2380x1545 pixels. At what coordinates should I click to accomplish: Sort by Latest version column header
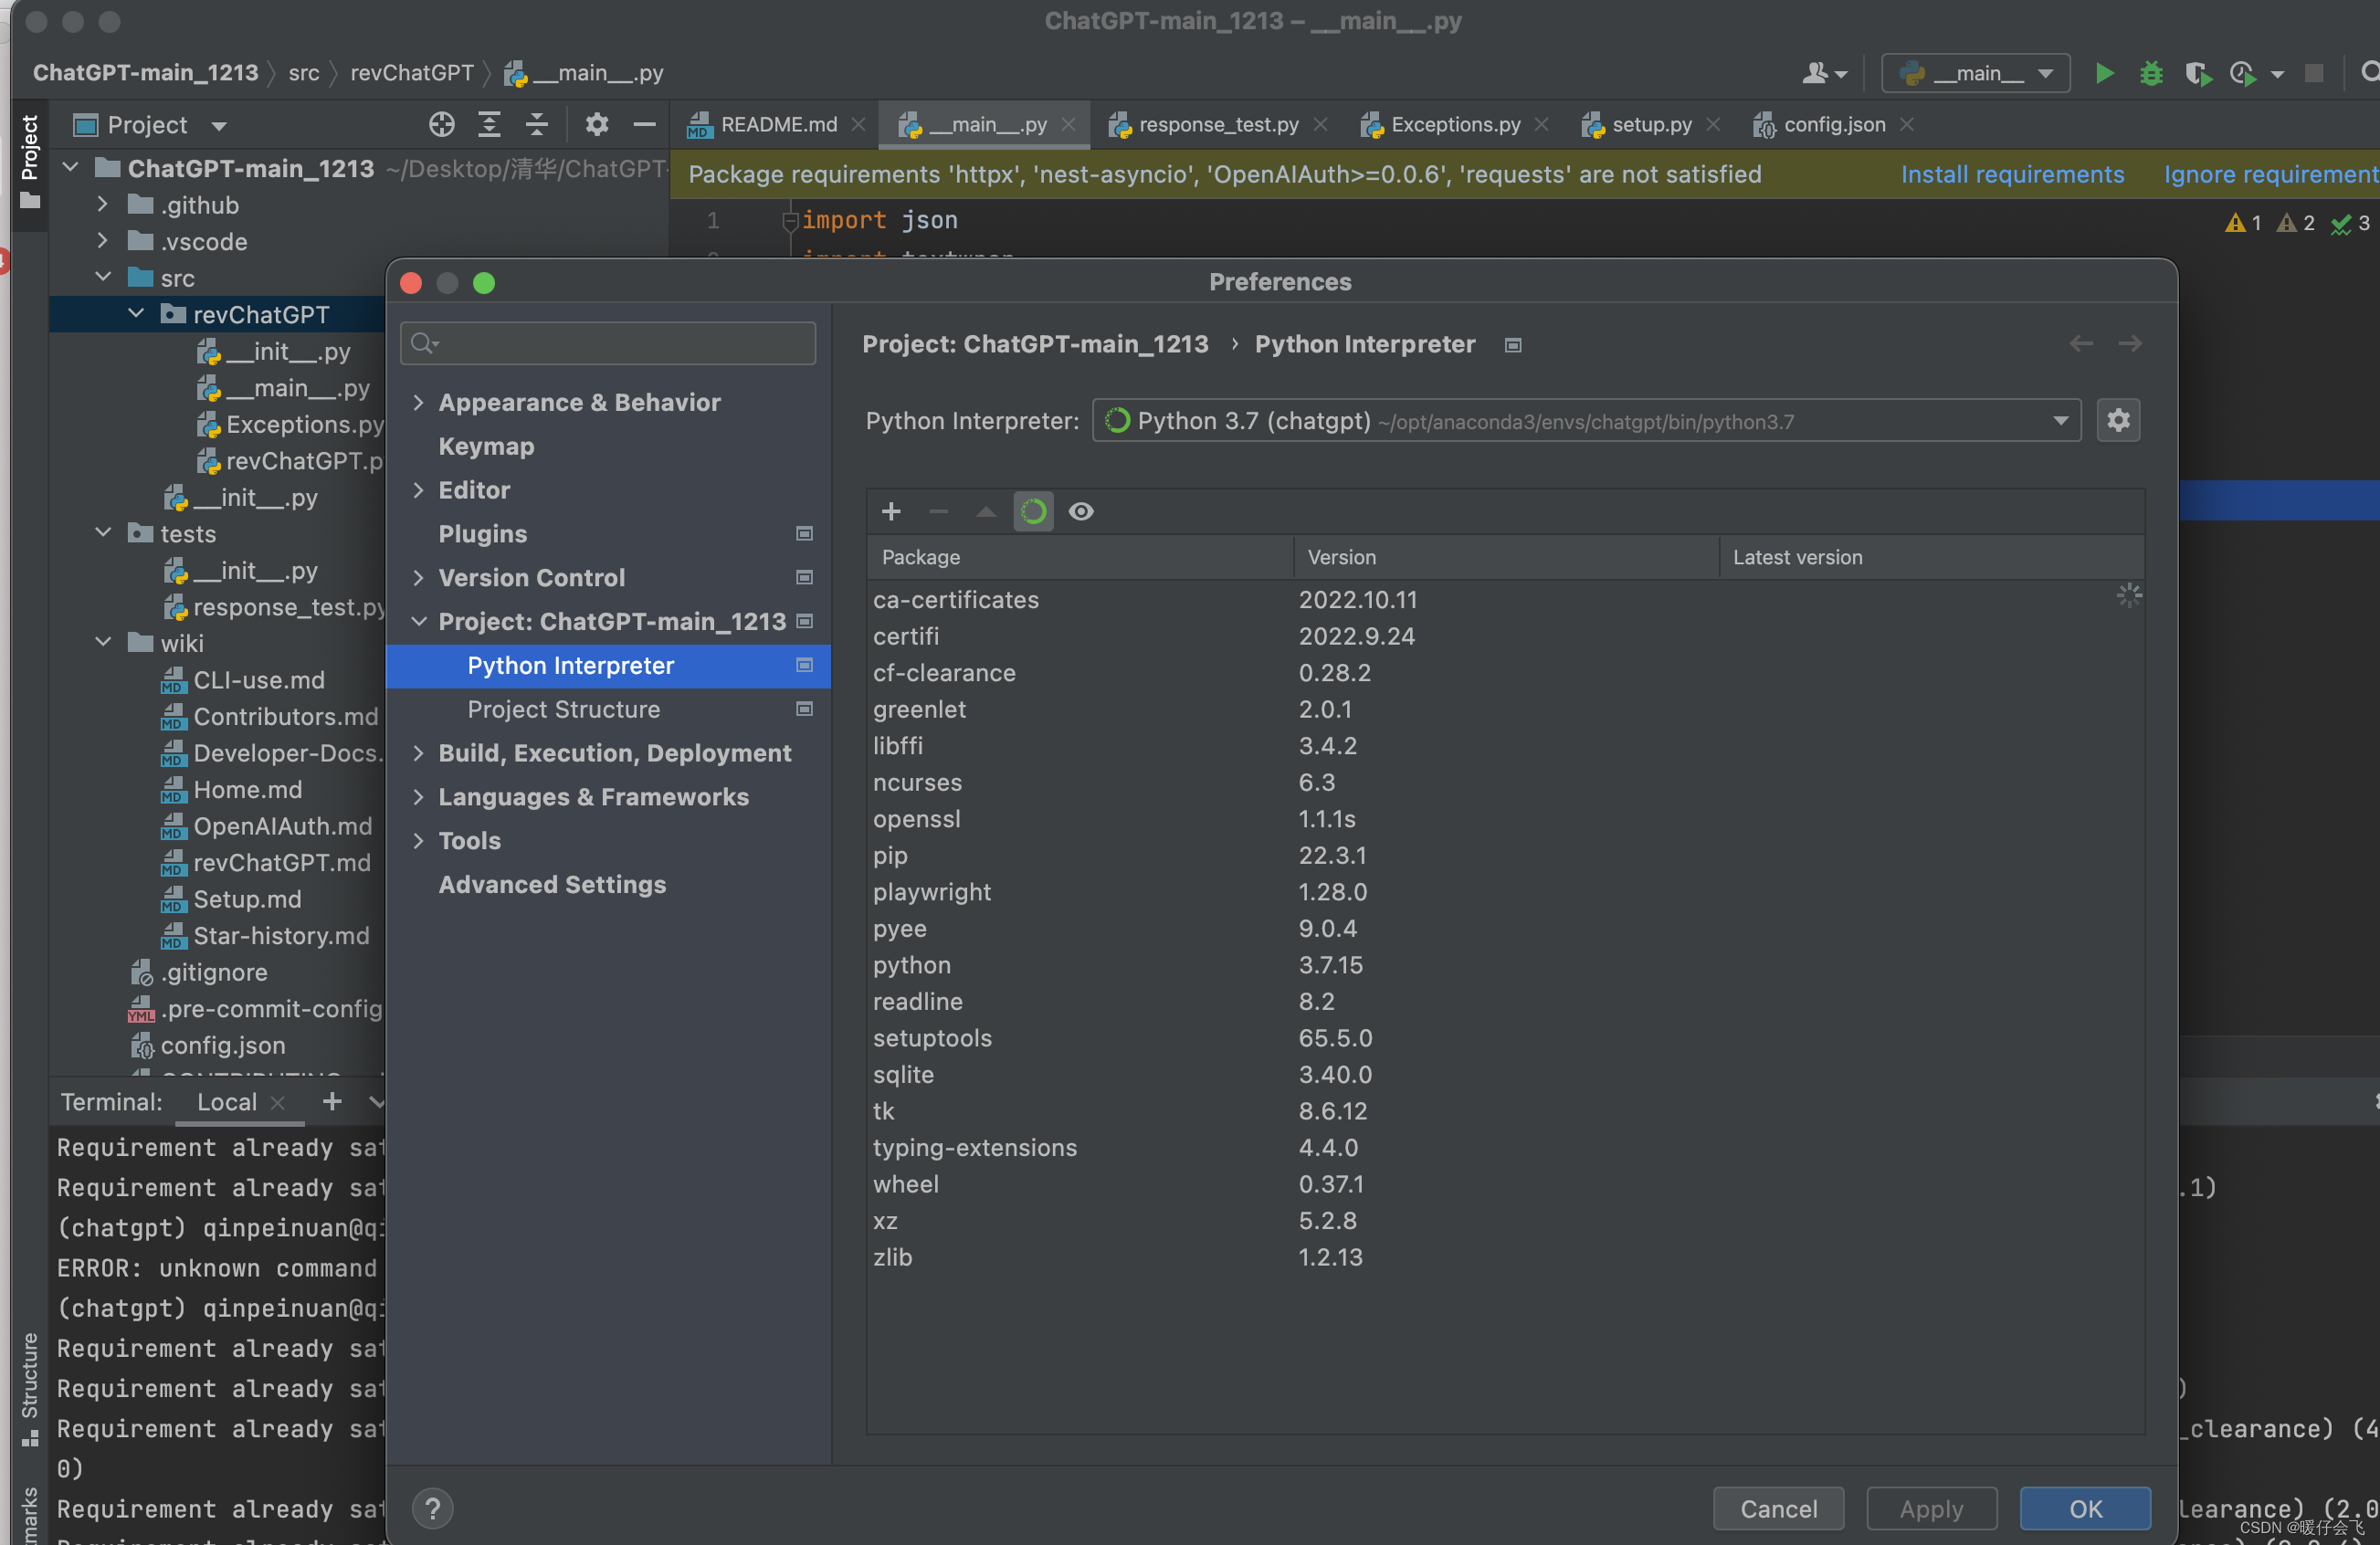coord(1931,557)
